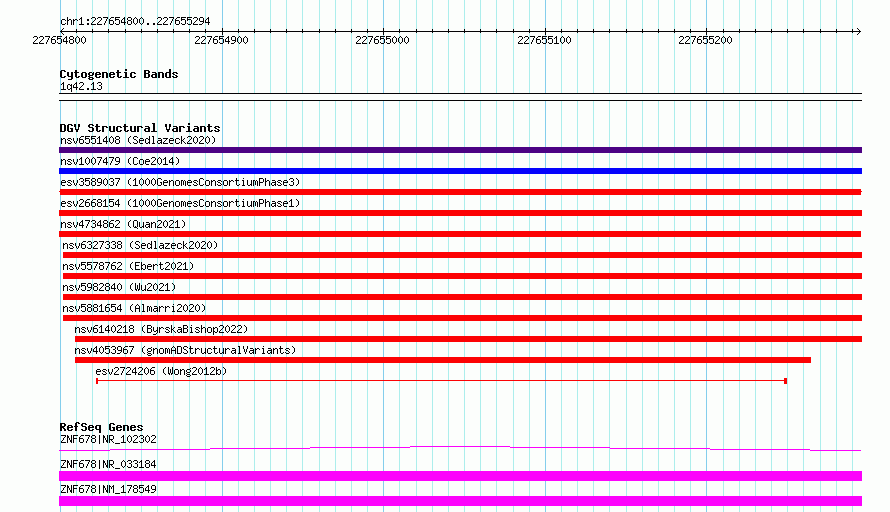Click the thin magenta NR_102302 transcript line

point(460,448)
